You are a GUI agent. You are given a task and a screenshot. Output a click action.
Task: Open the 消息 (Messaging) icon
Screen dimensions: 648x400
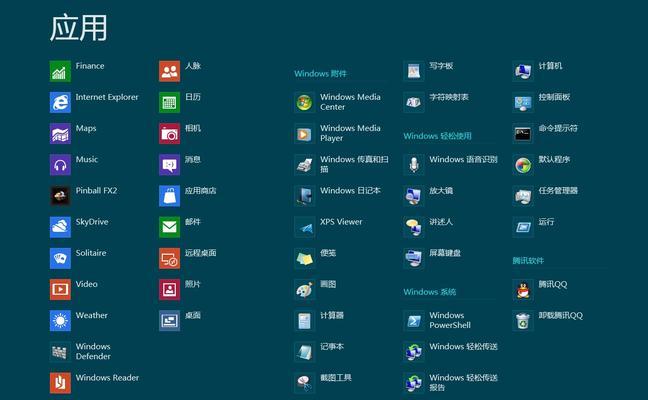(169, 164)
